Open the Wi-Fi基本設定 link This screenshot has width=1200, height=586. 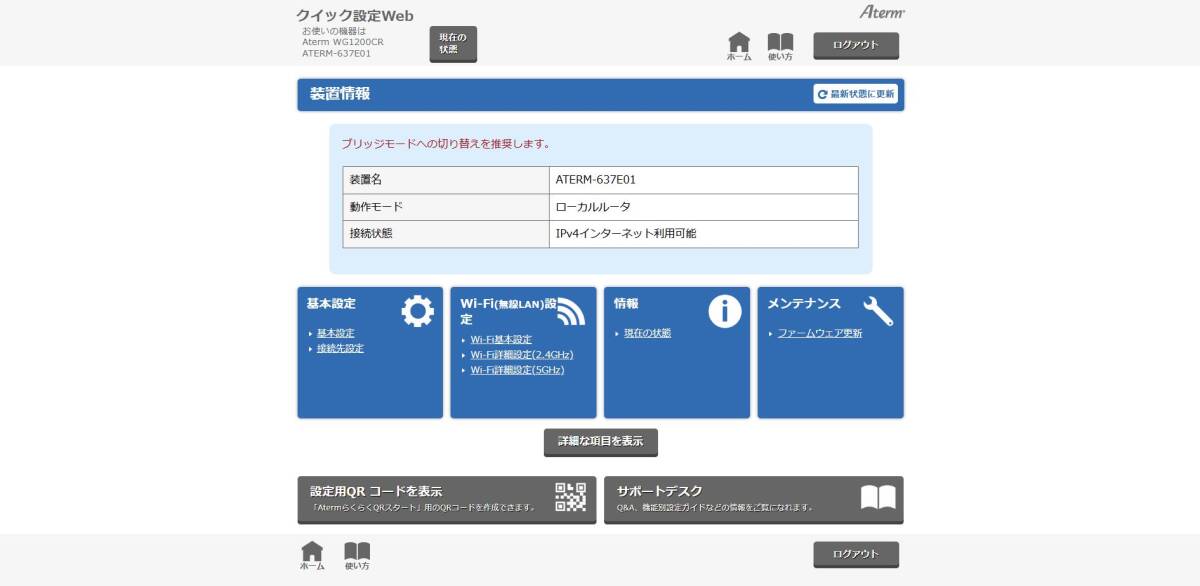500,339
